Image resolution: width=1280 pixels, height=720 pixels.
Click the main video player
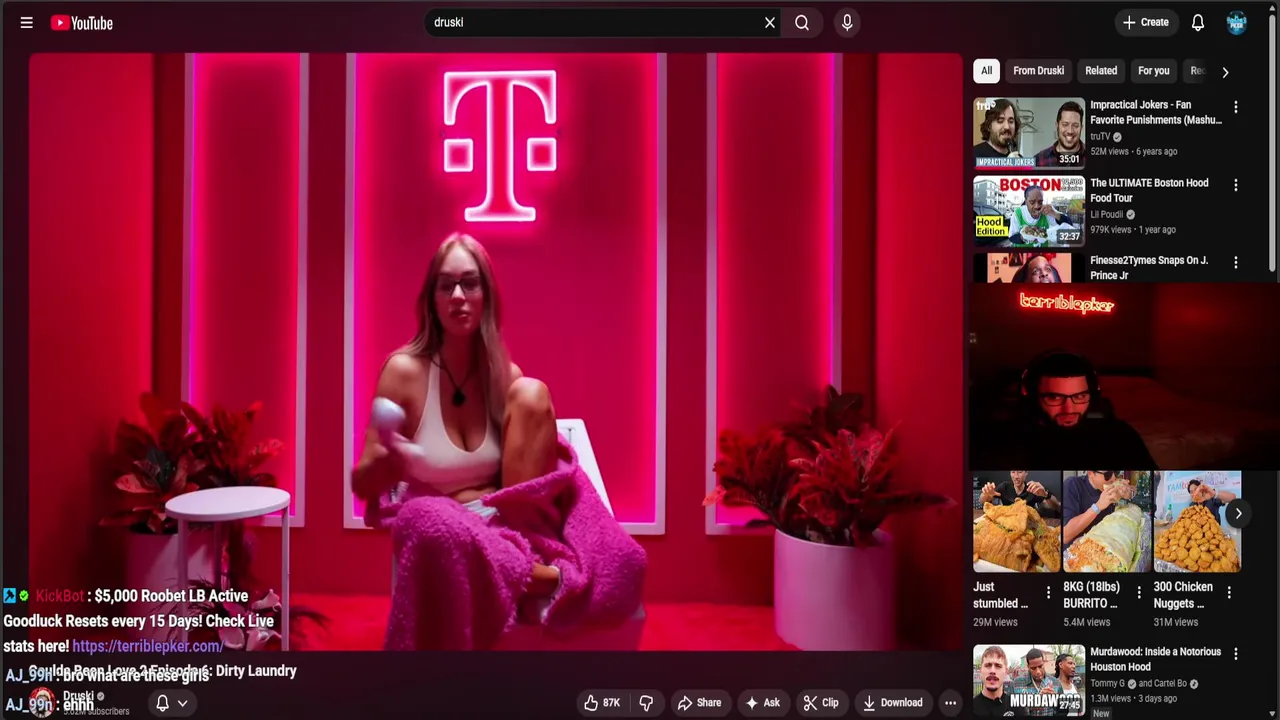coord(495,350)
